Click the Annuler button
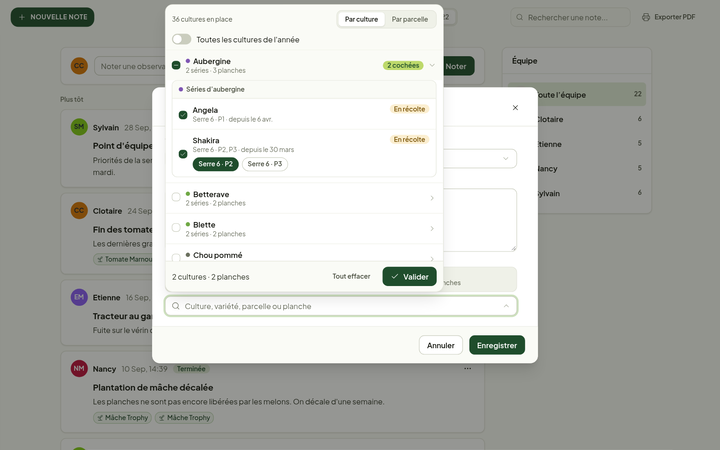 coord(440,345)
